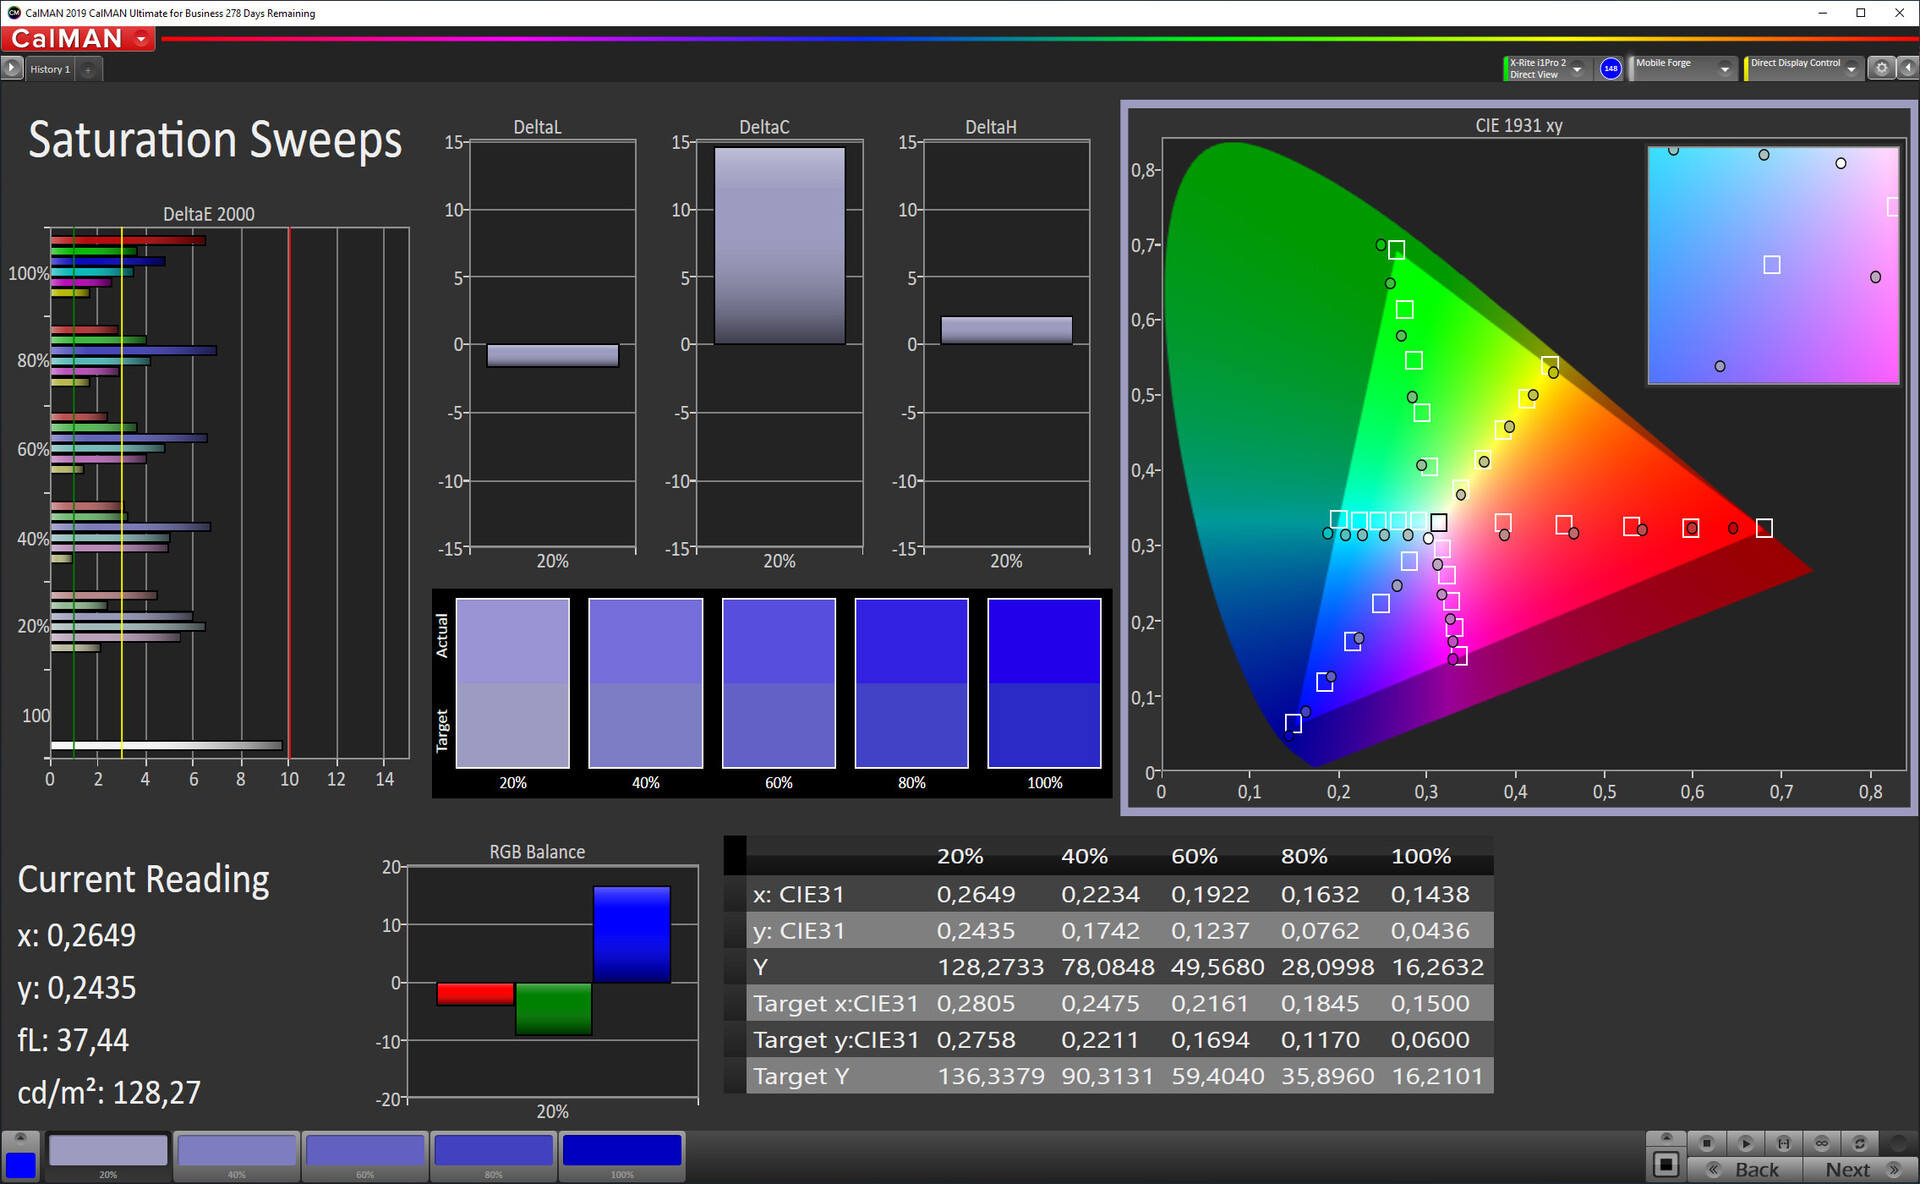The image size is (1920, 1184).
Task: Open the settings gear icon
Action: click(1881, 68)
